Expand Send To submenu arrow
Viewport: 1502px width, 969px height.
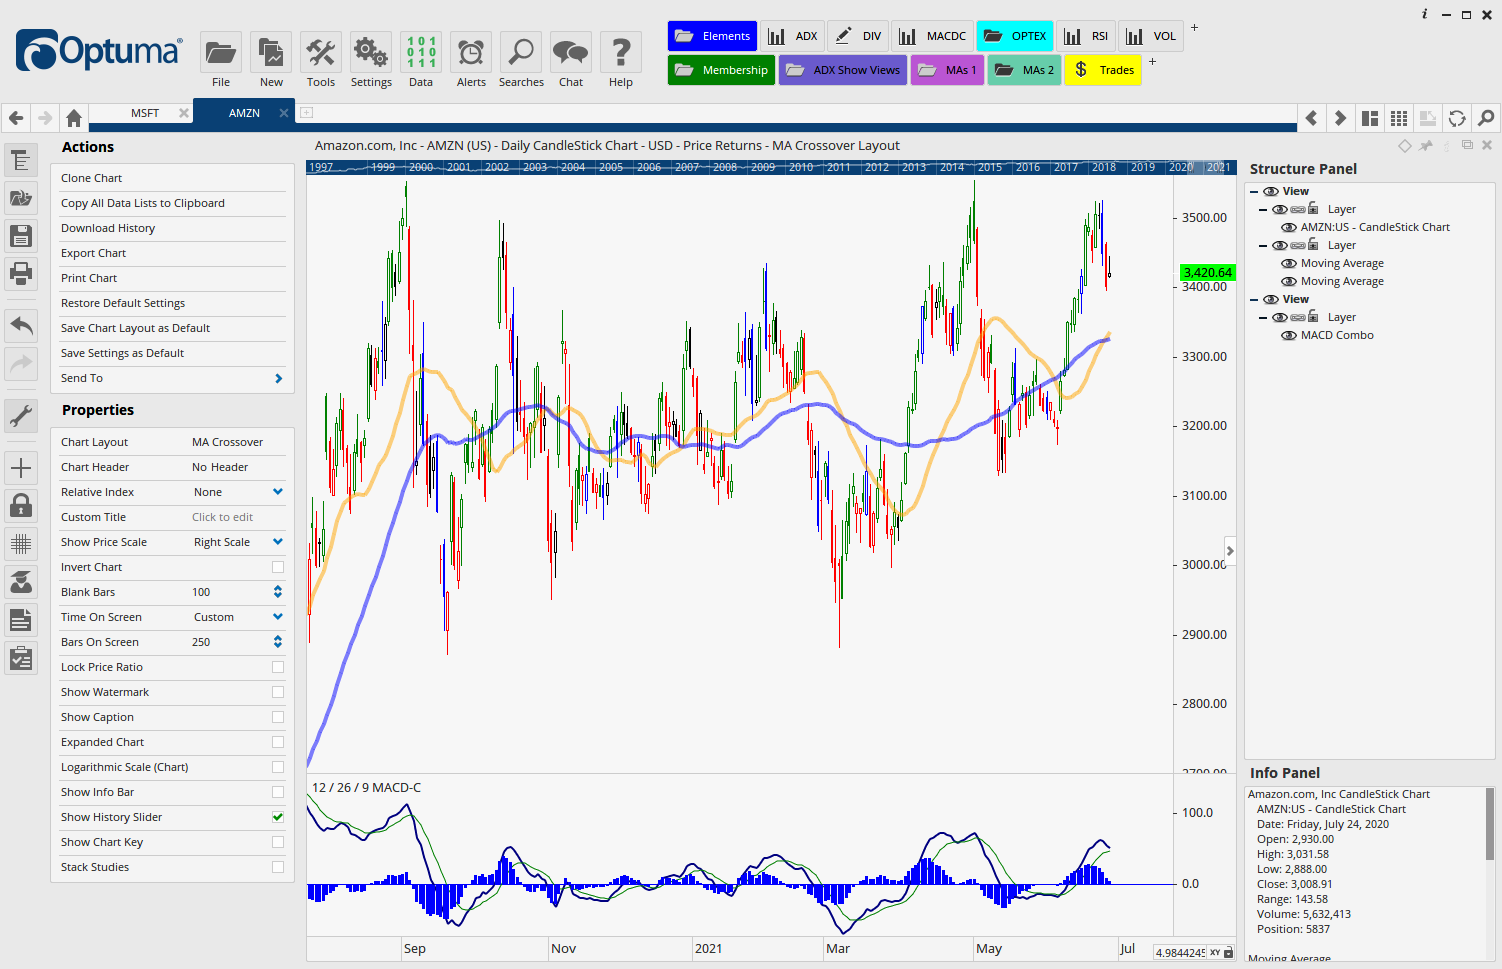(x=278, y=378)
